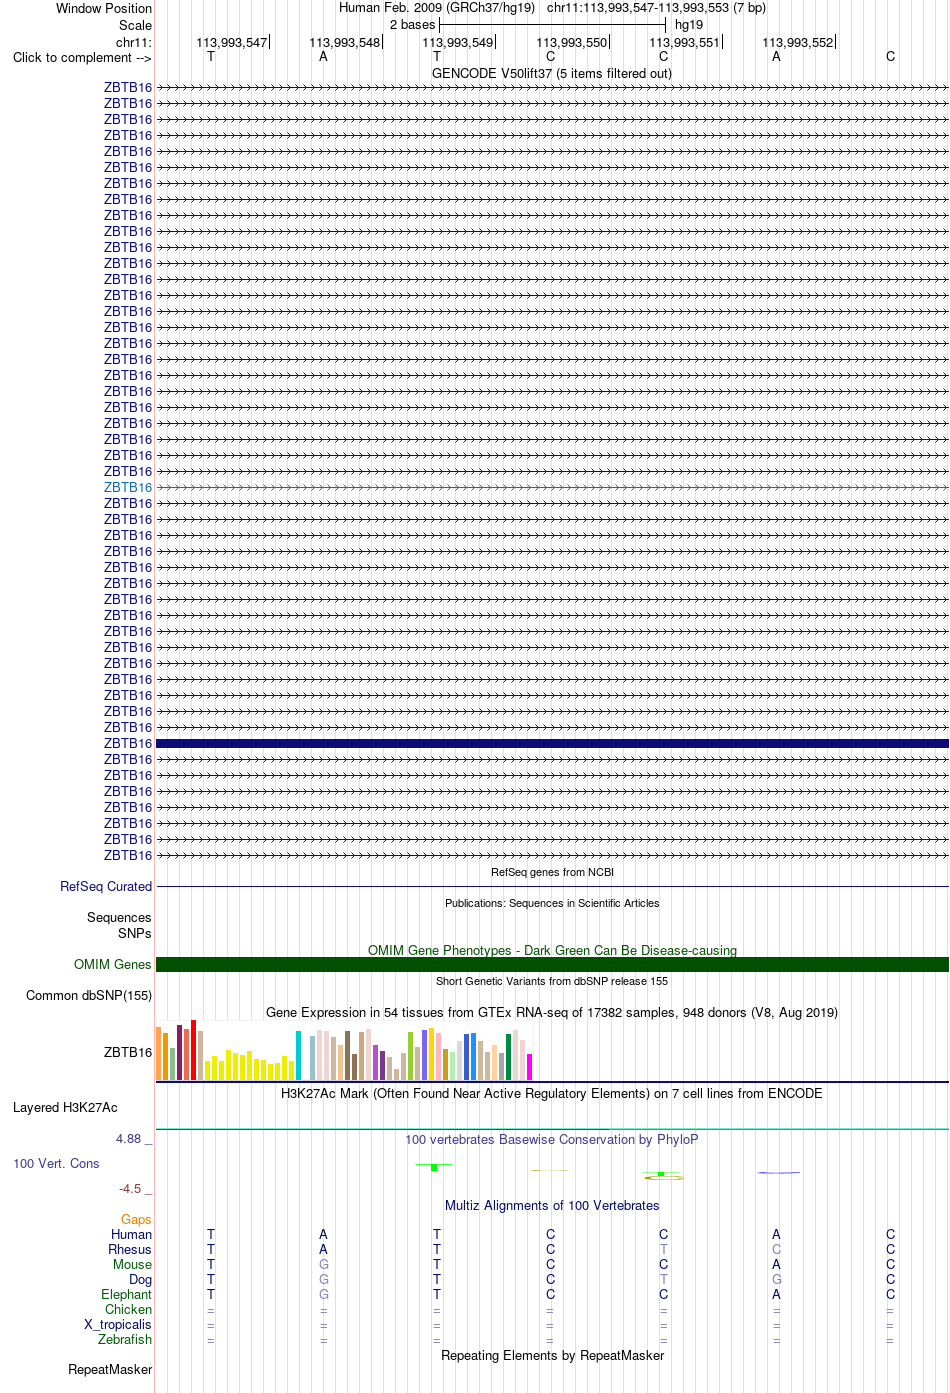Viewport: 950px width, 1393px height.
Task: Select the 'Rhesus' alignment row label
Action: (130, 1249)
